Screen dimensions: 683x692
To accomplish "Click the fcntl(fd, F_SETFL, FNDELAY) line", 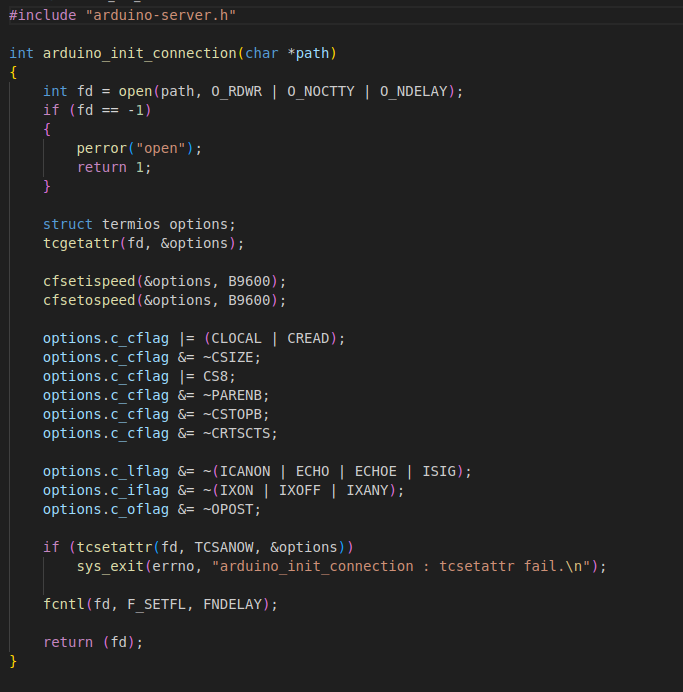I will pos(160,604).
